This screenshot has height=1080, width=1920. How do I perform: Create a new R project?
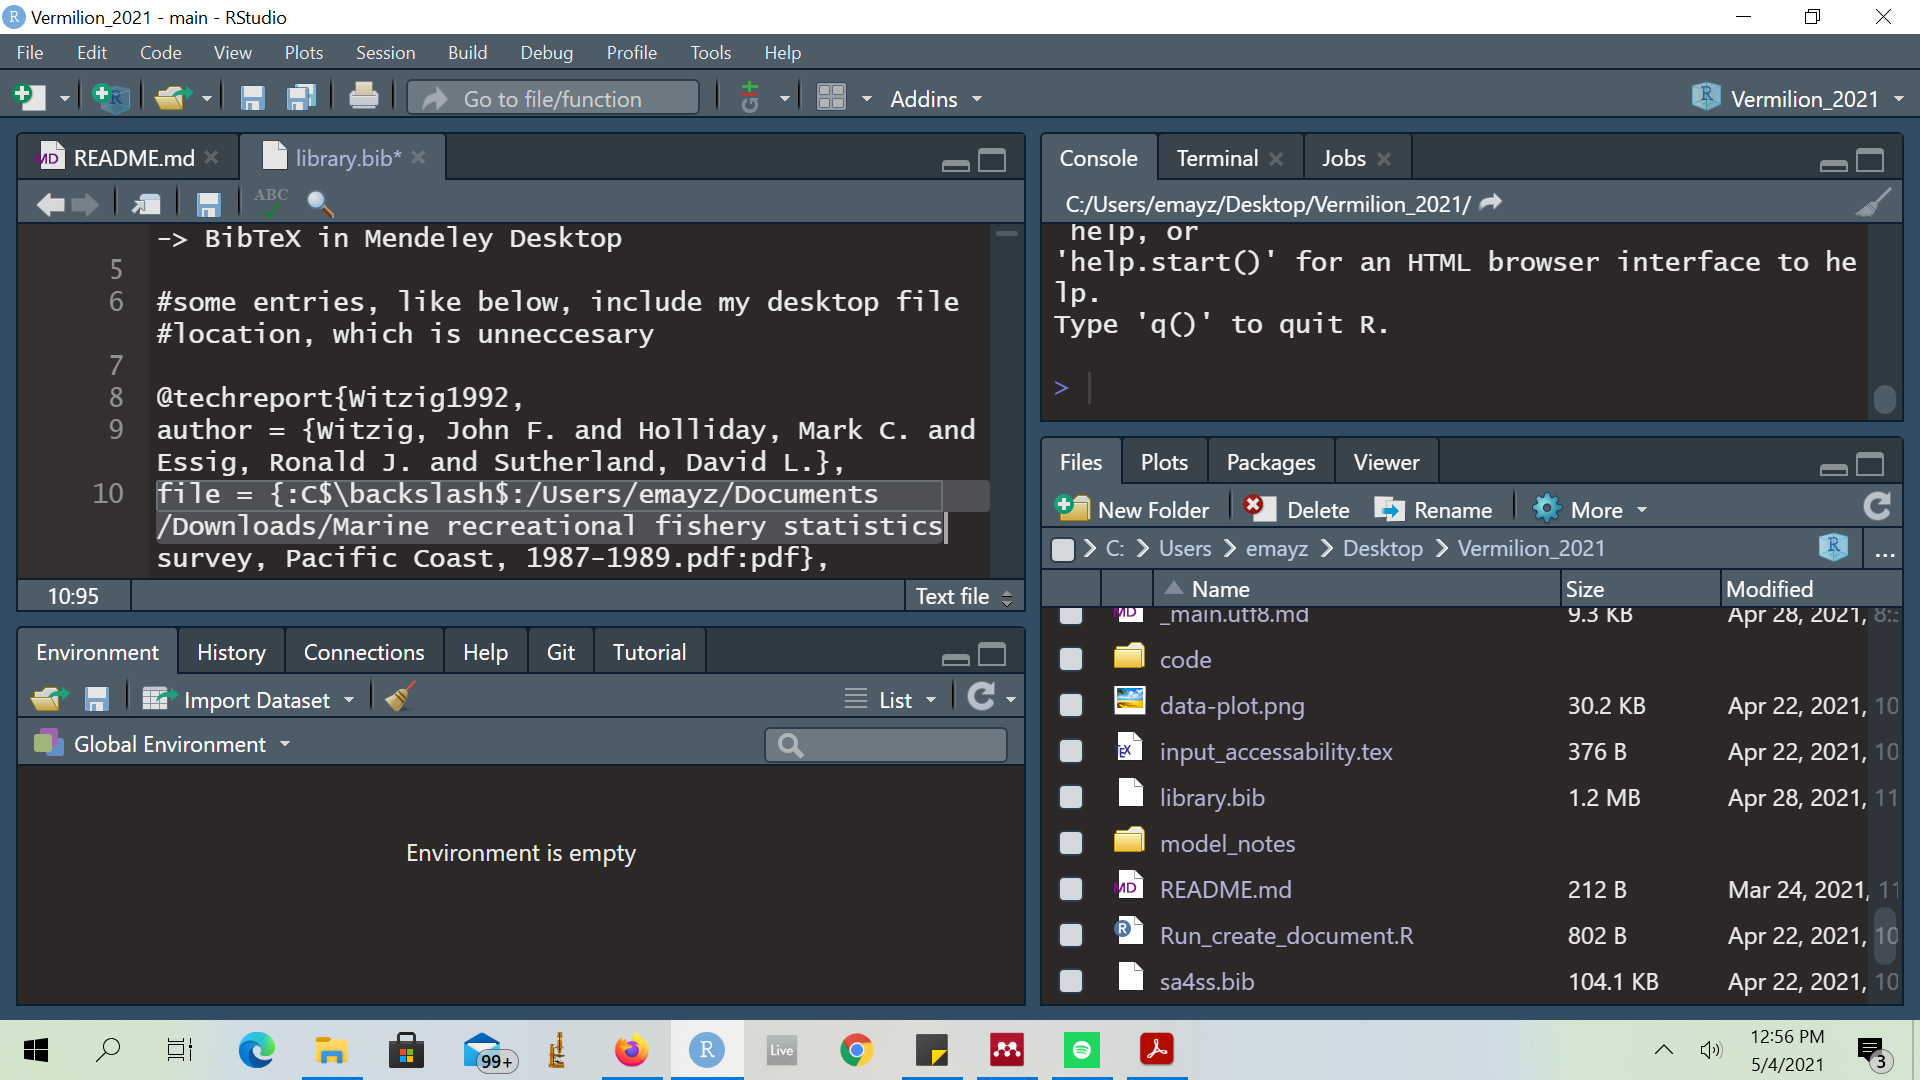[110, 97]
